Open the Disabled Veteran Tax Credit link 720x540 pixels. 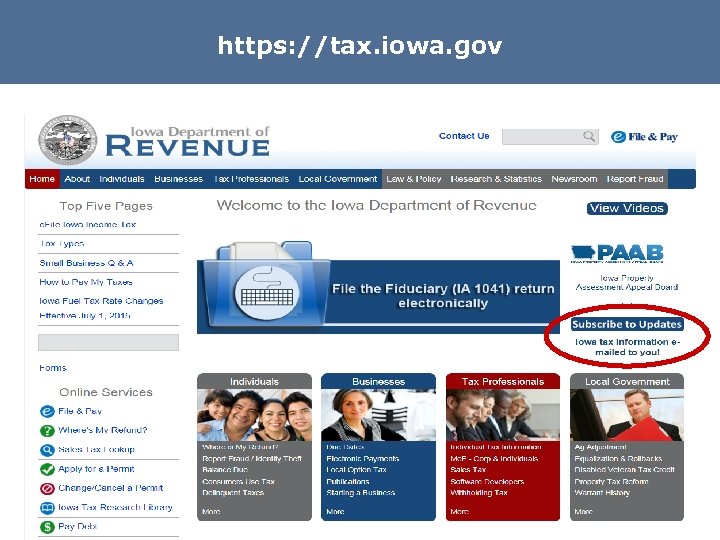tap(624, 470)
